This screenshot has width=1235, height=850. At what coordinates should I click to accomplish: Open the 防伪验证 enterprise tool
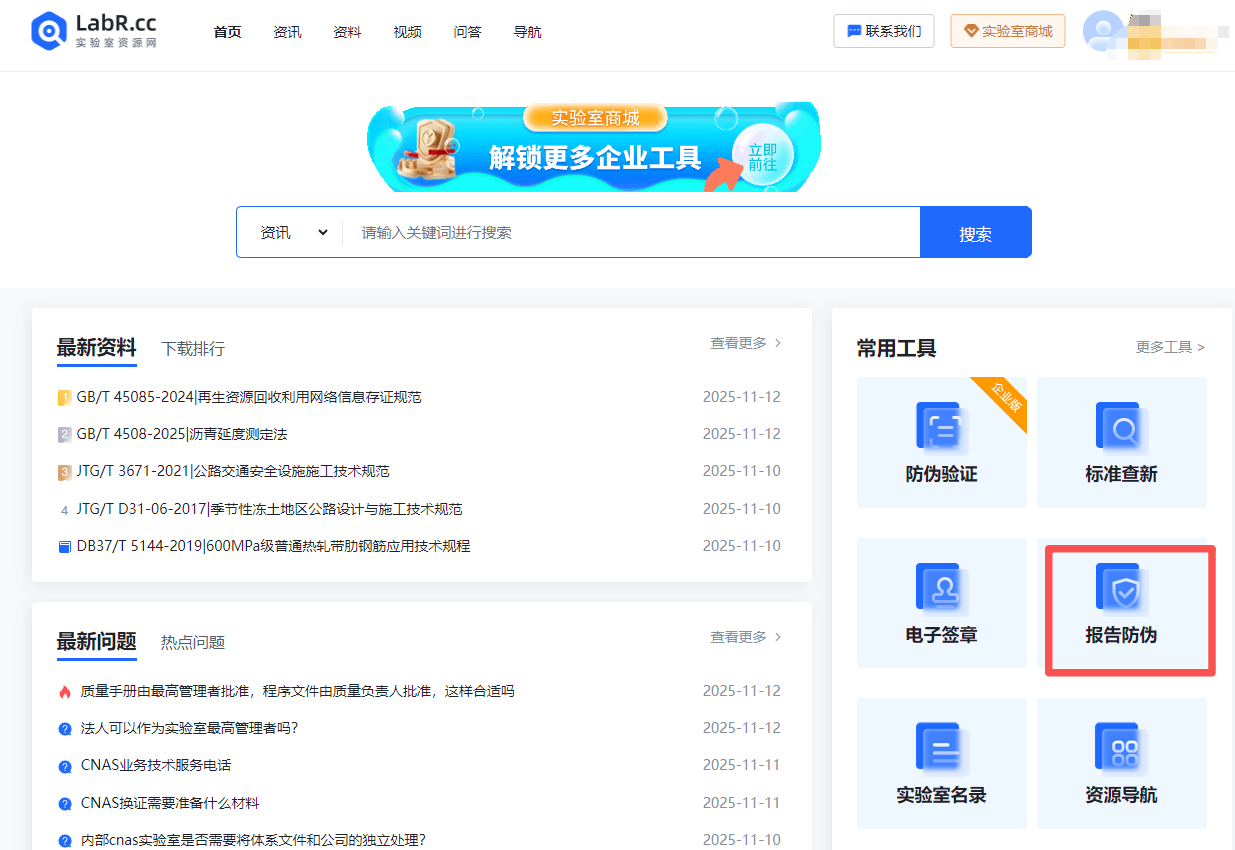(940, 442)
